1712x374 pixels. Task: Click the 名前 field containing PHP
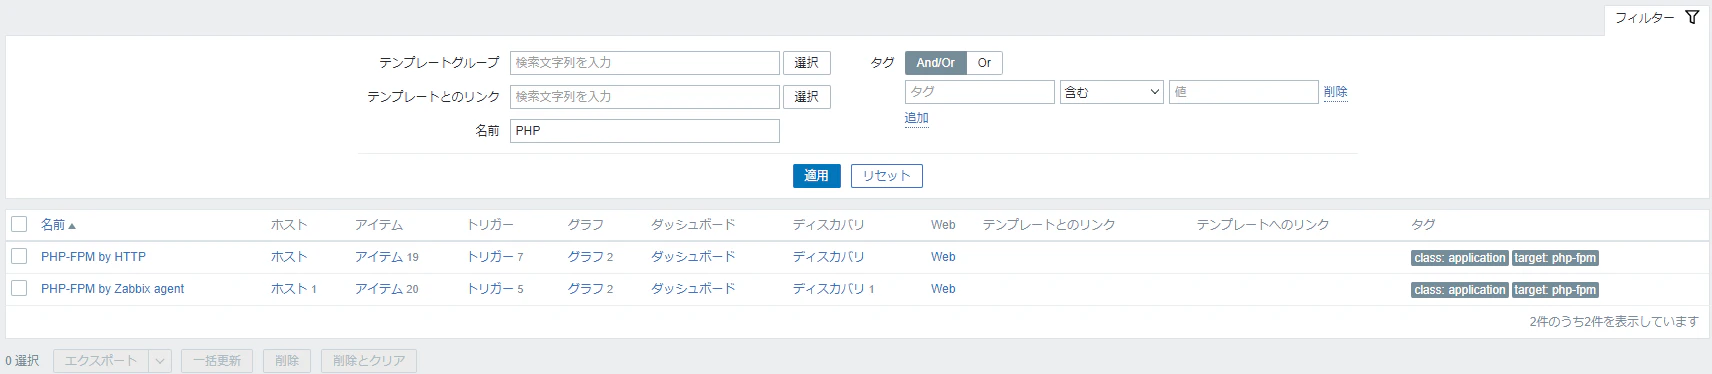[x=644, y=131]
